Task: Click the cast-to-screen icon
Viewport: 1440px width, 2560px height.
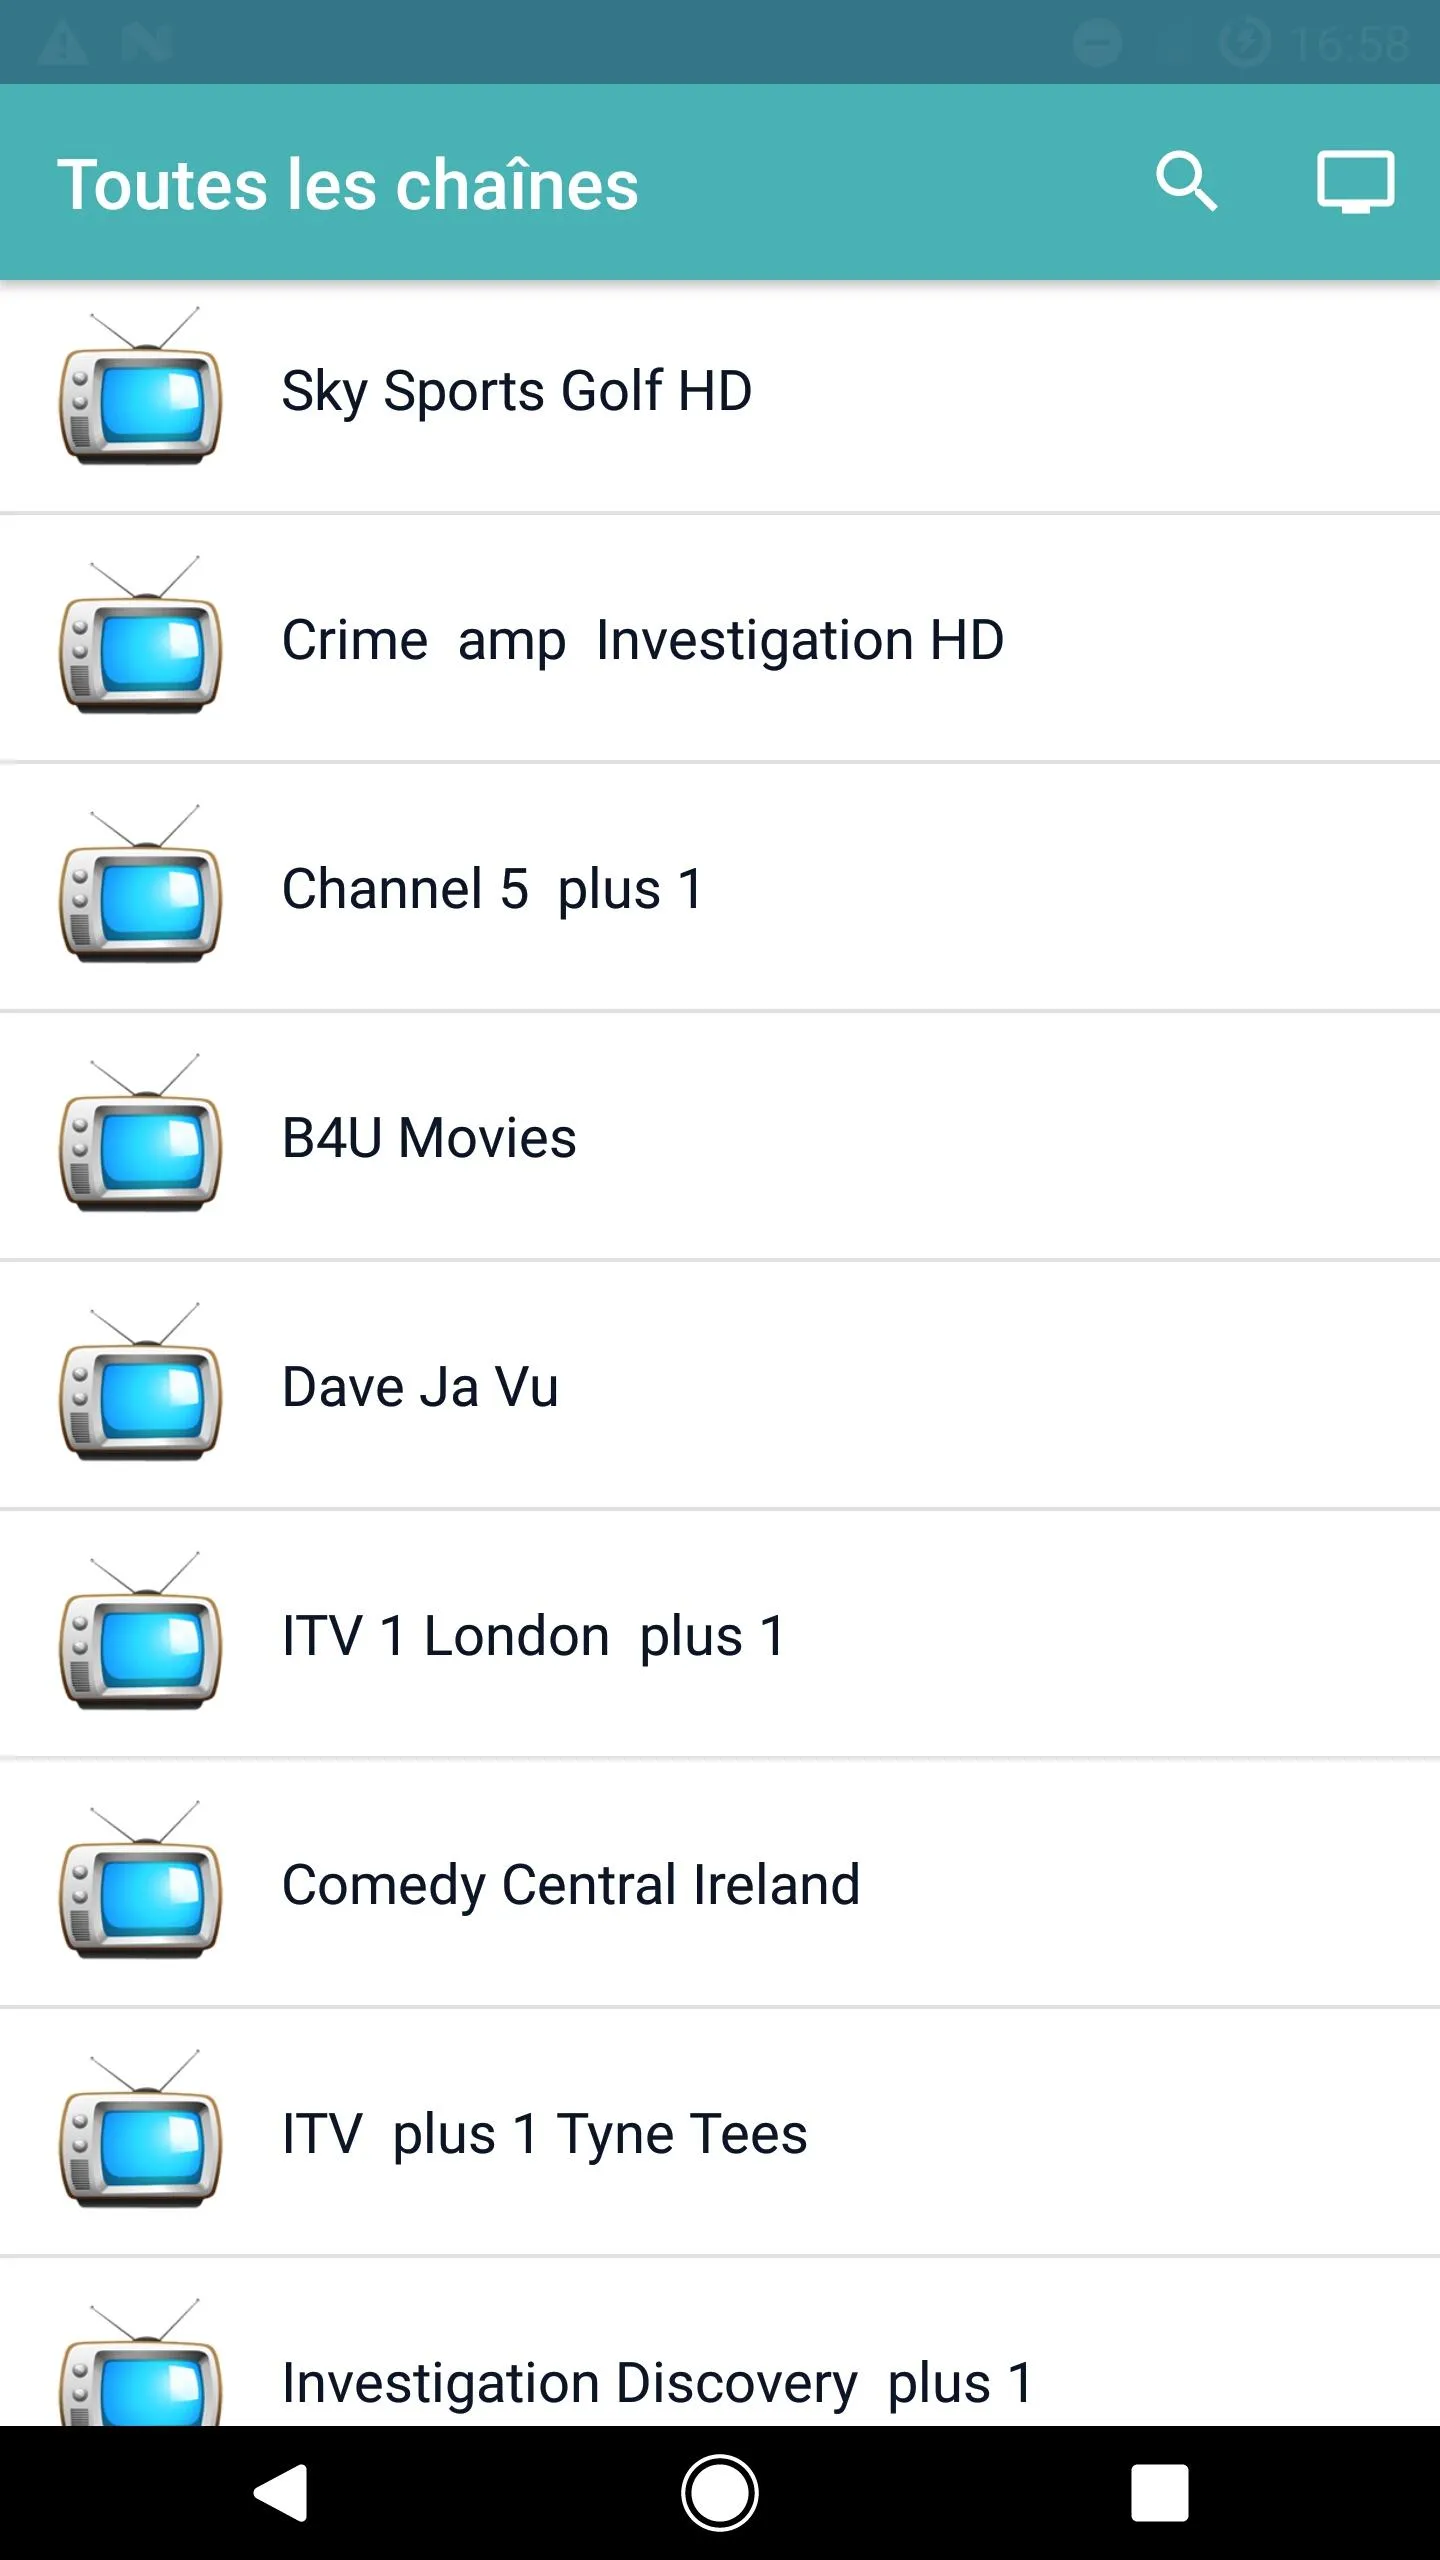Action: 1355,182
